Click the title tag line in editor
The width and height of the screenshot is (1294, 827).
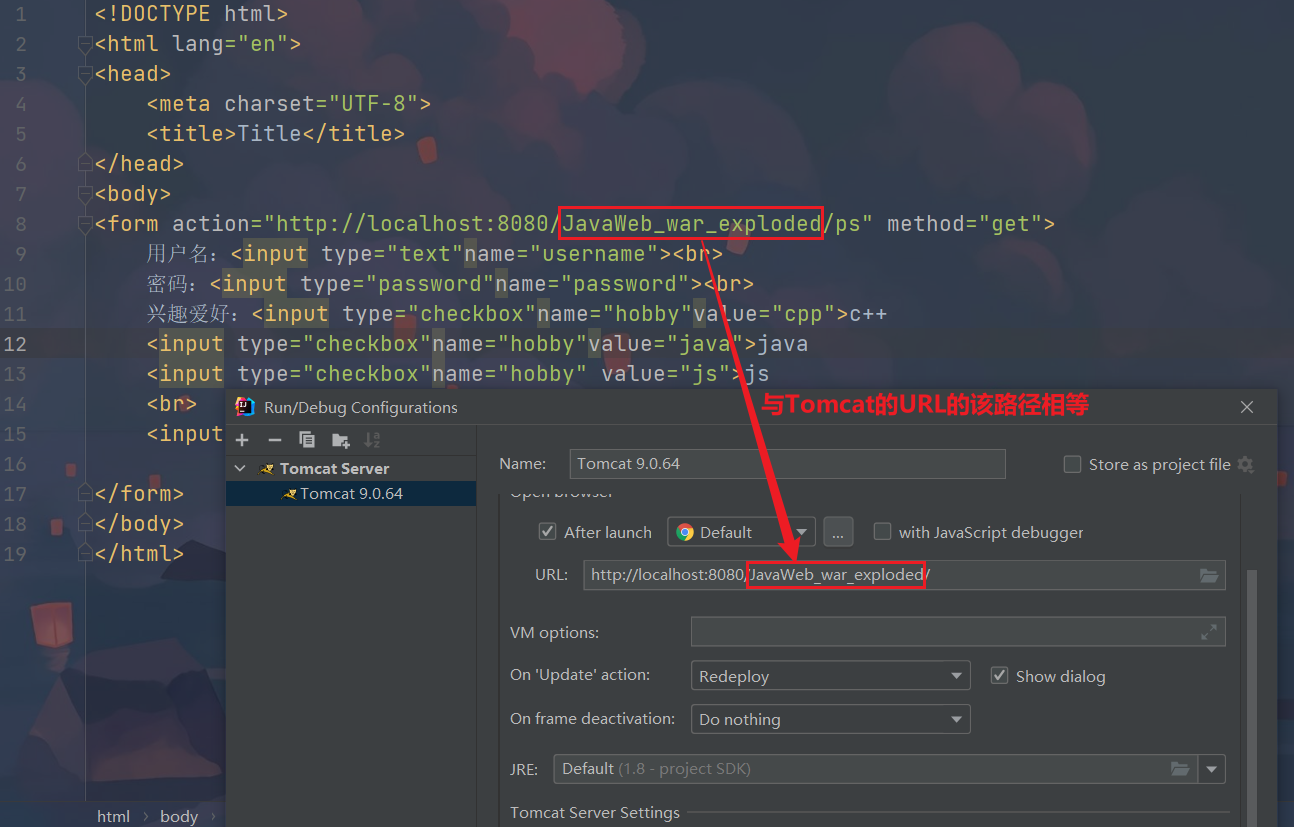pyautogui.click(x=275, y=134)
